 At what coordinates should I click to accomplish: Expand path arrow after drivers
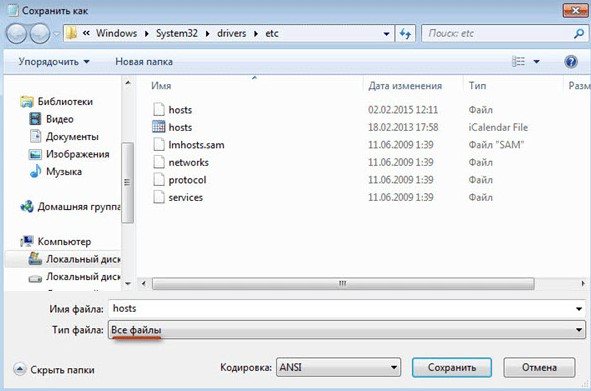click(256, 34)
